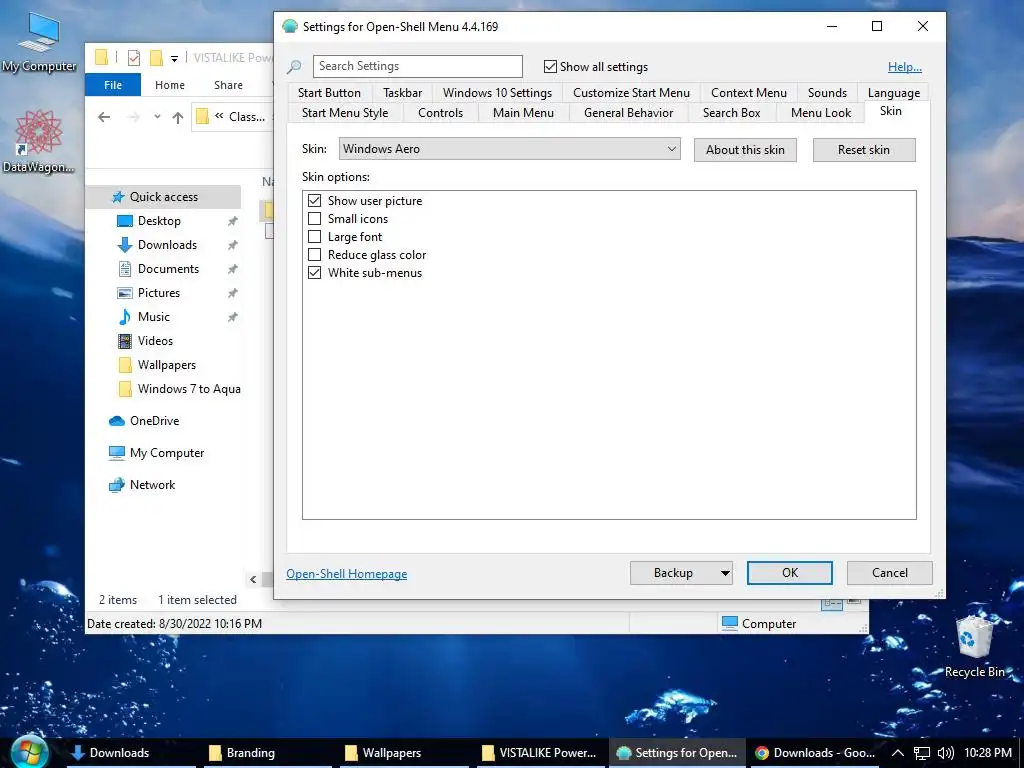Confirm settings with OK button
Image resolution: width=1024 pixels, height=768 pixels.
(x=790, y=573)
